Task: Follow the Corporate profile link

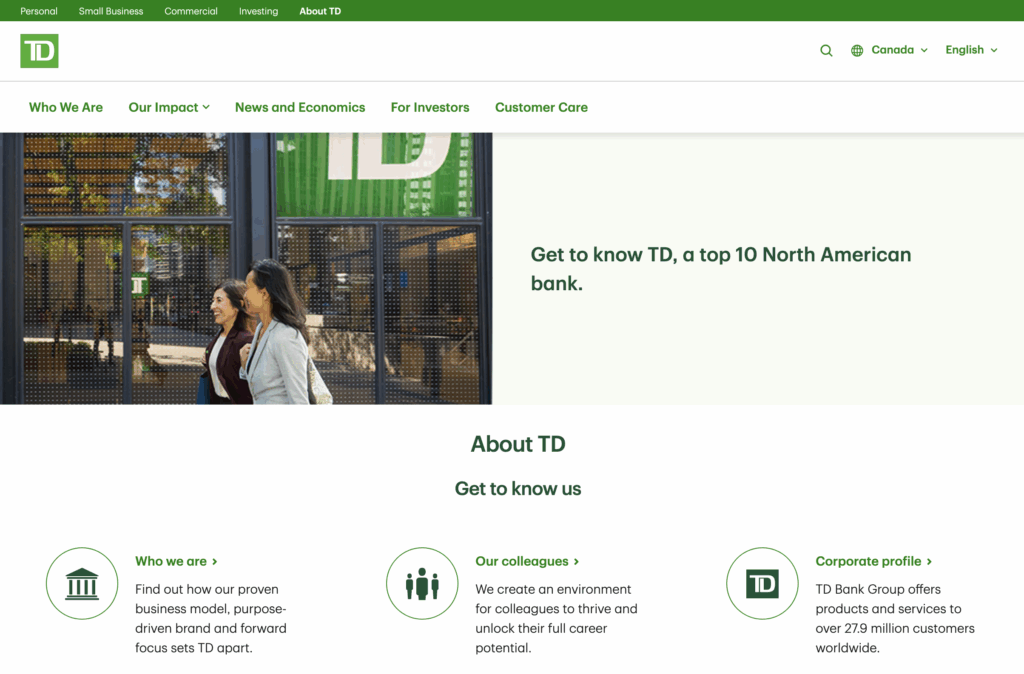Action: coord(874,561)
